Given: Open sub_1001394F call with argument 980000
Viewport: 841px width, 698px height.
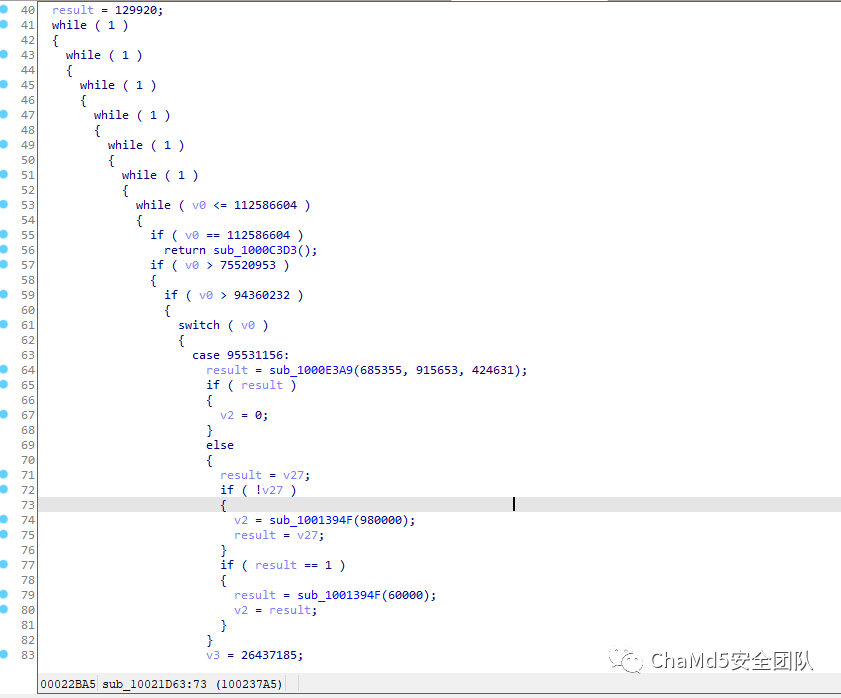Looking at the screenshot, I should (311, 520).
